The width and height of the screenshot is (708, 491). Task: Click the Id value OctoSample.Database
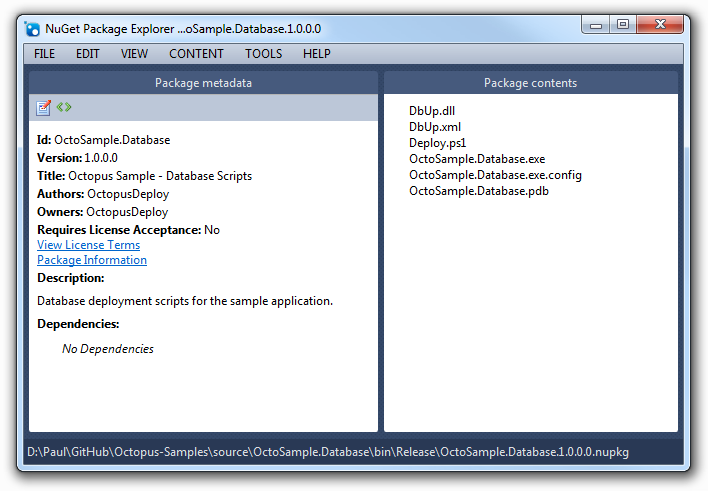pyautogui.click(x=112, y=140)
